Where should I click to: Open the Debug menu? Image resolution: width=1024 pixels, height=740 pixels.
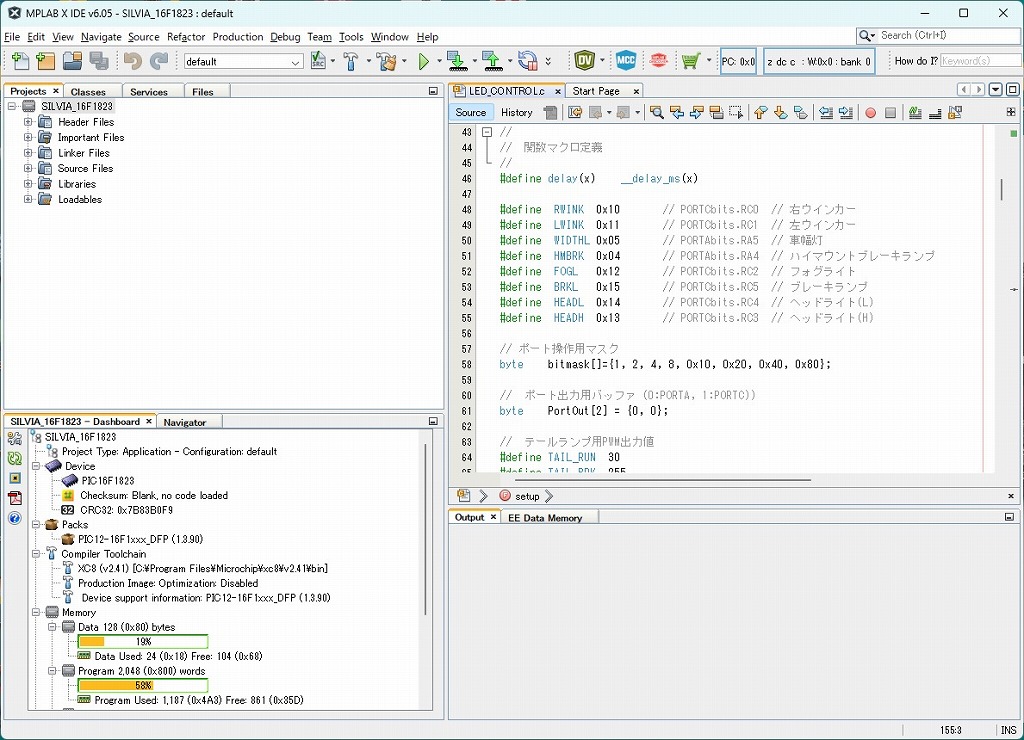coord(285,37)
